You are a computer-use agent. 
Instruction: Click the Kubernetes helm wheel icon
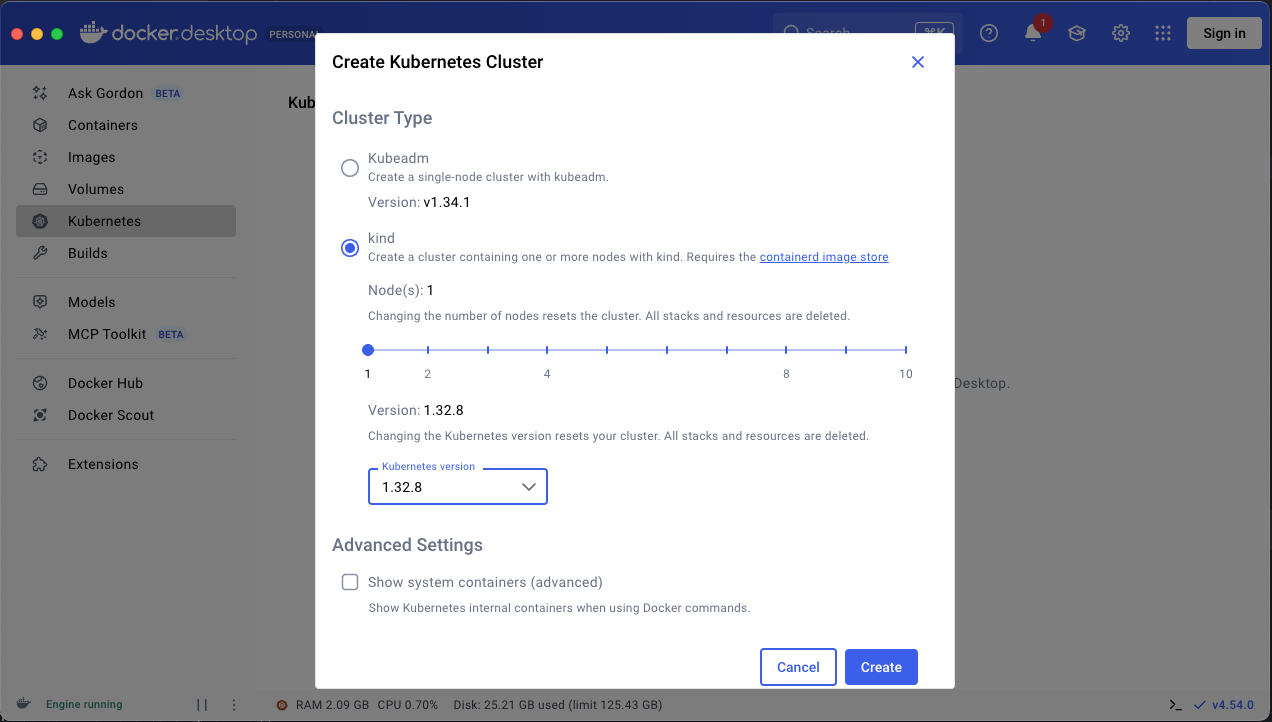[40, 221]
